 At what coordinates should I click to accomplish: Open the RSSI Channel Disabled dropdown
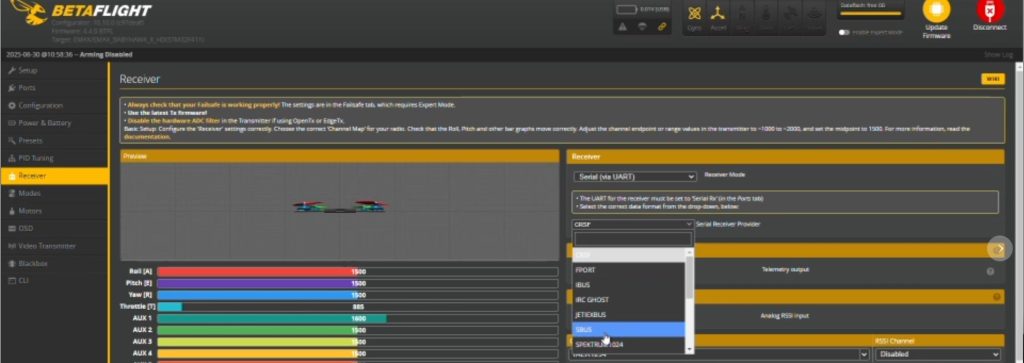tap(938, 355)
